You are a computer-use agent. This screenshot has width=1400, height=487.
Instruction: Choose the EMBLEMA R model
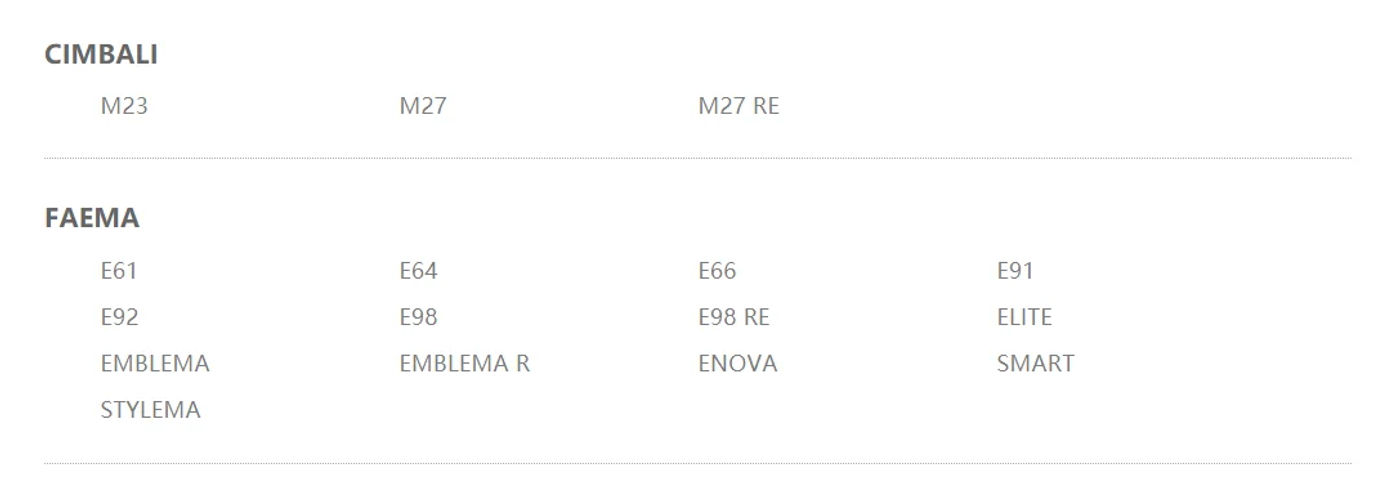(x=465, y=364)
